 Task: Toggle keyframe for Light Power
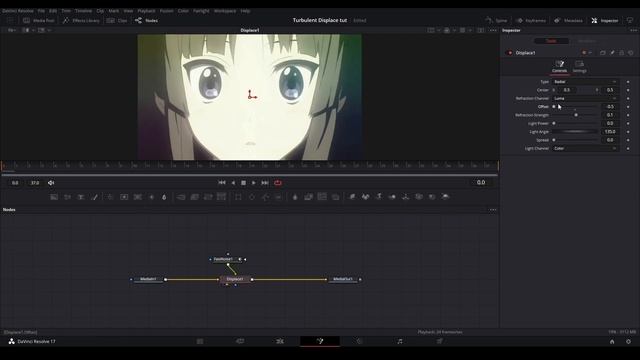pos(628,123)
